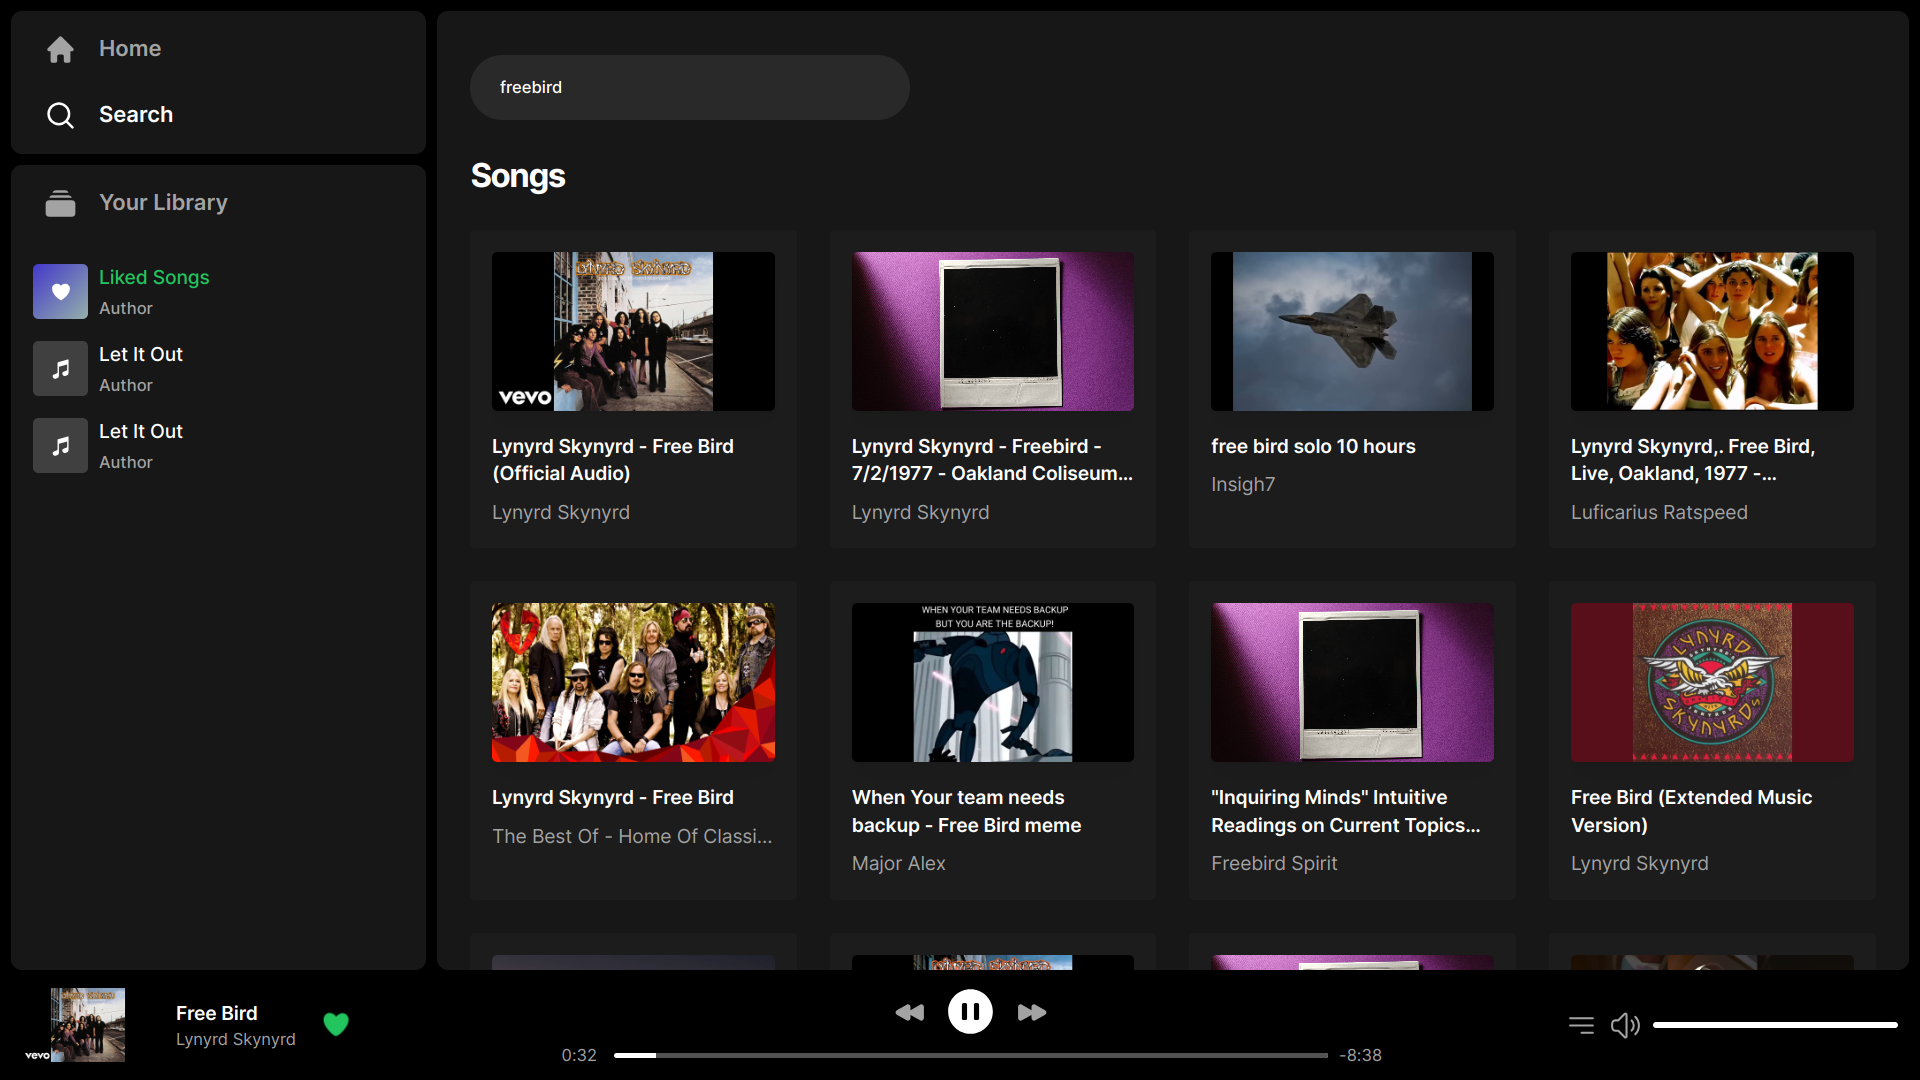Image resolution: width=1920 pixels, height=1080 pixels.
Task: Click title 'Free Bird (Extended Music Version)'
Action: pos(1691,811)
